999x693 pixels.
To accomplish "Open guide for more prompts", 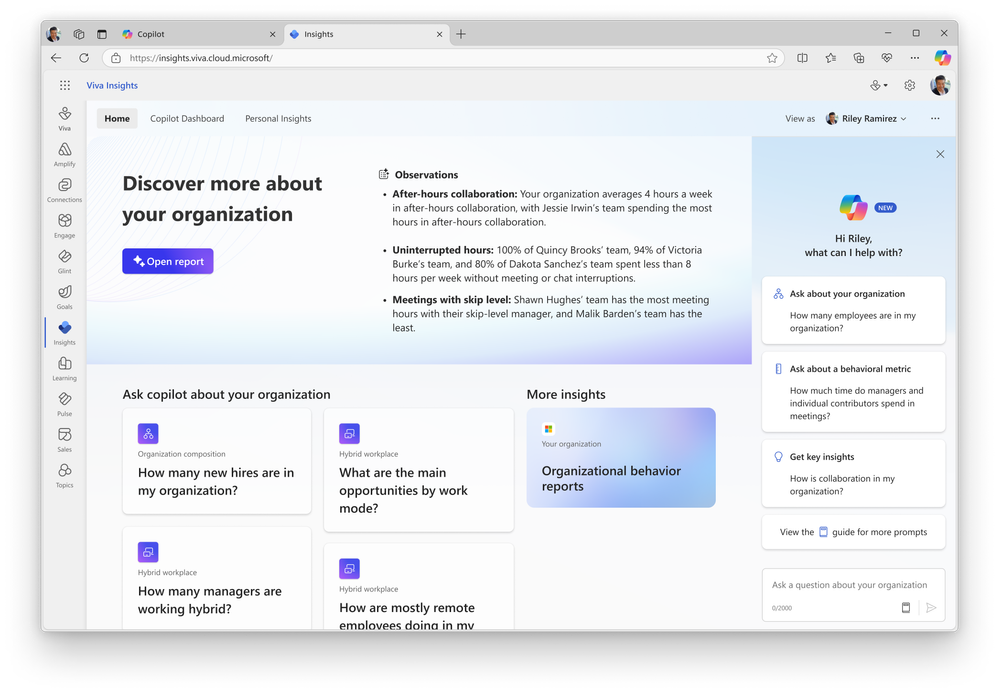I will 854,532.
